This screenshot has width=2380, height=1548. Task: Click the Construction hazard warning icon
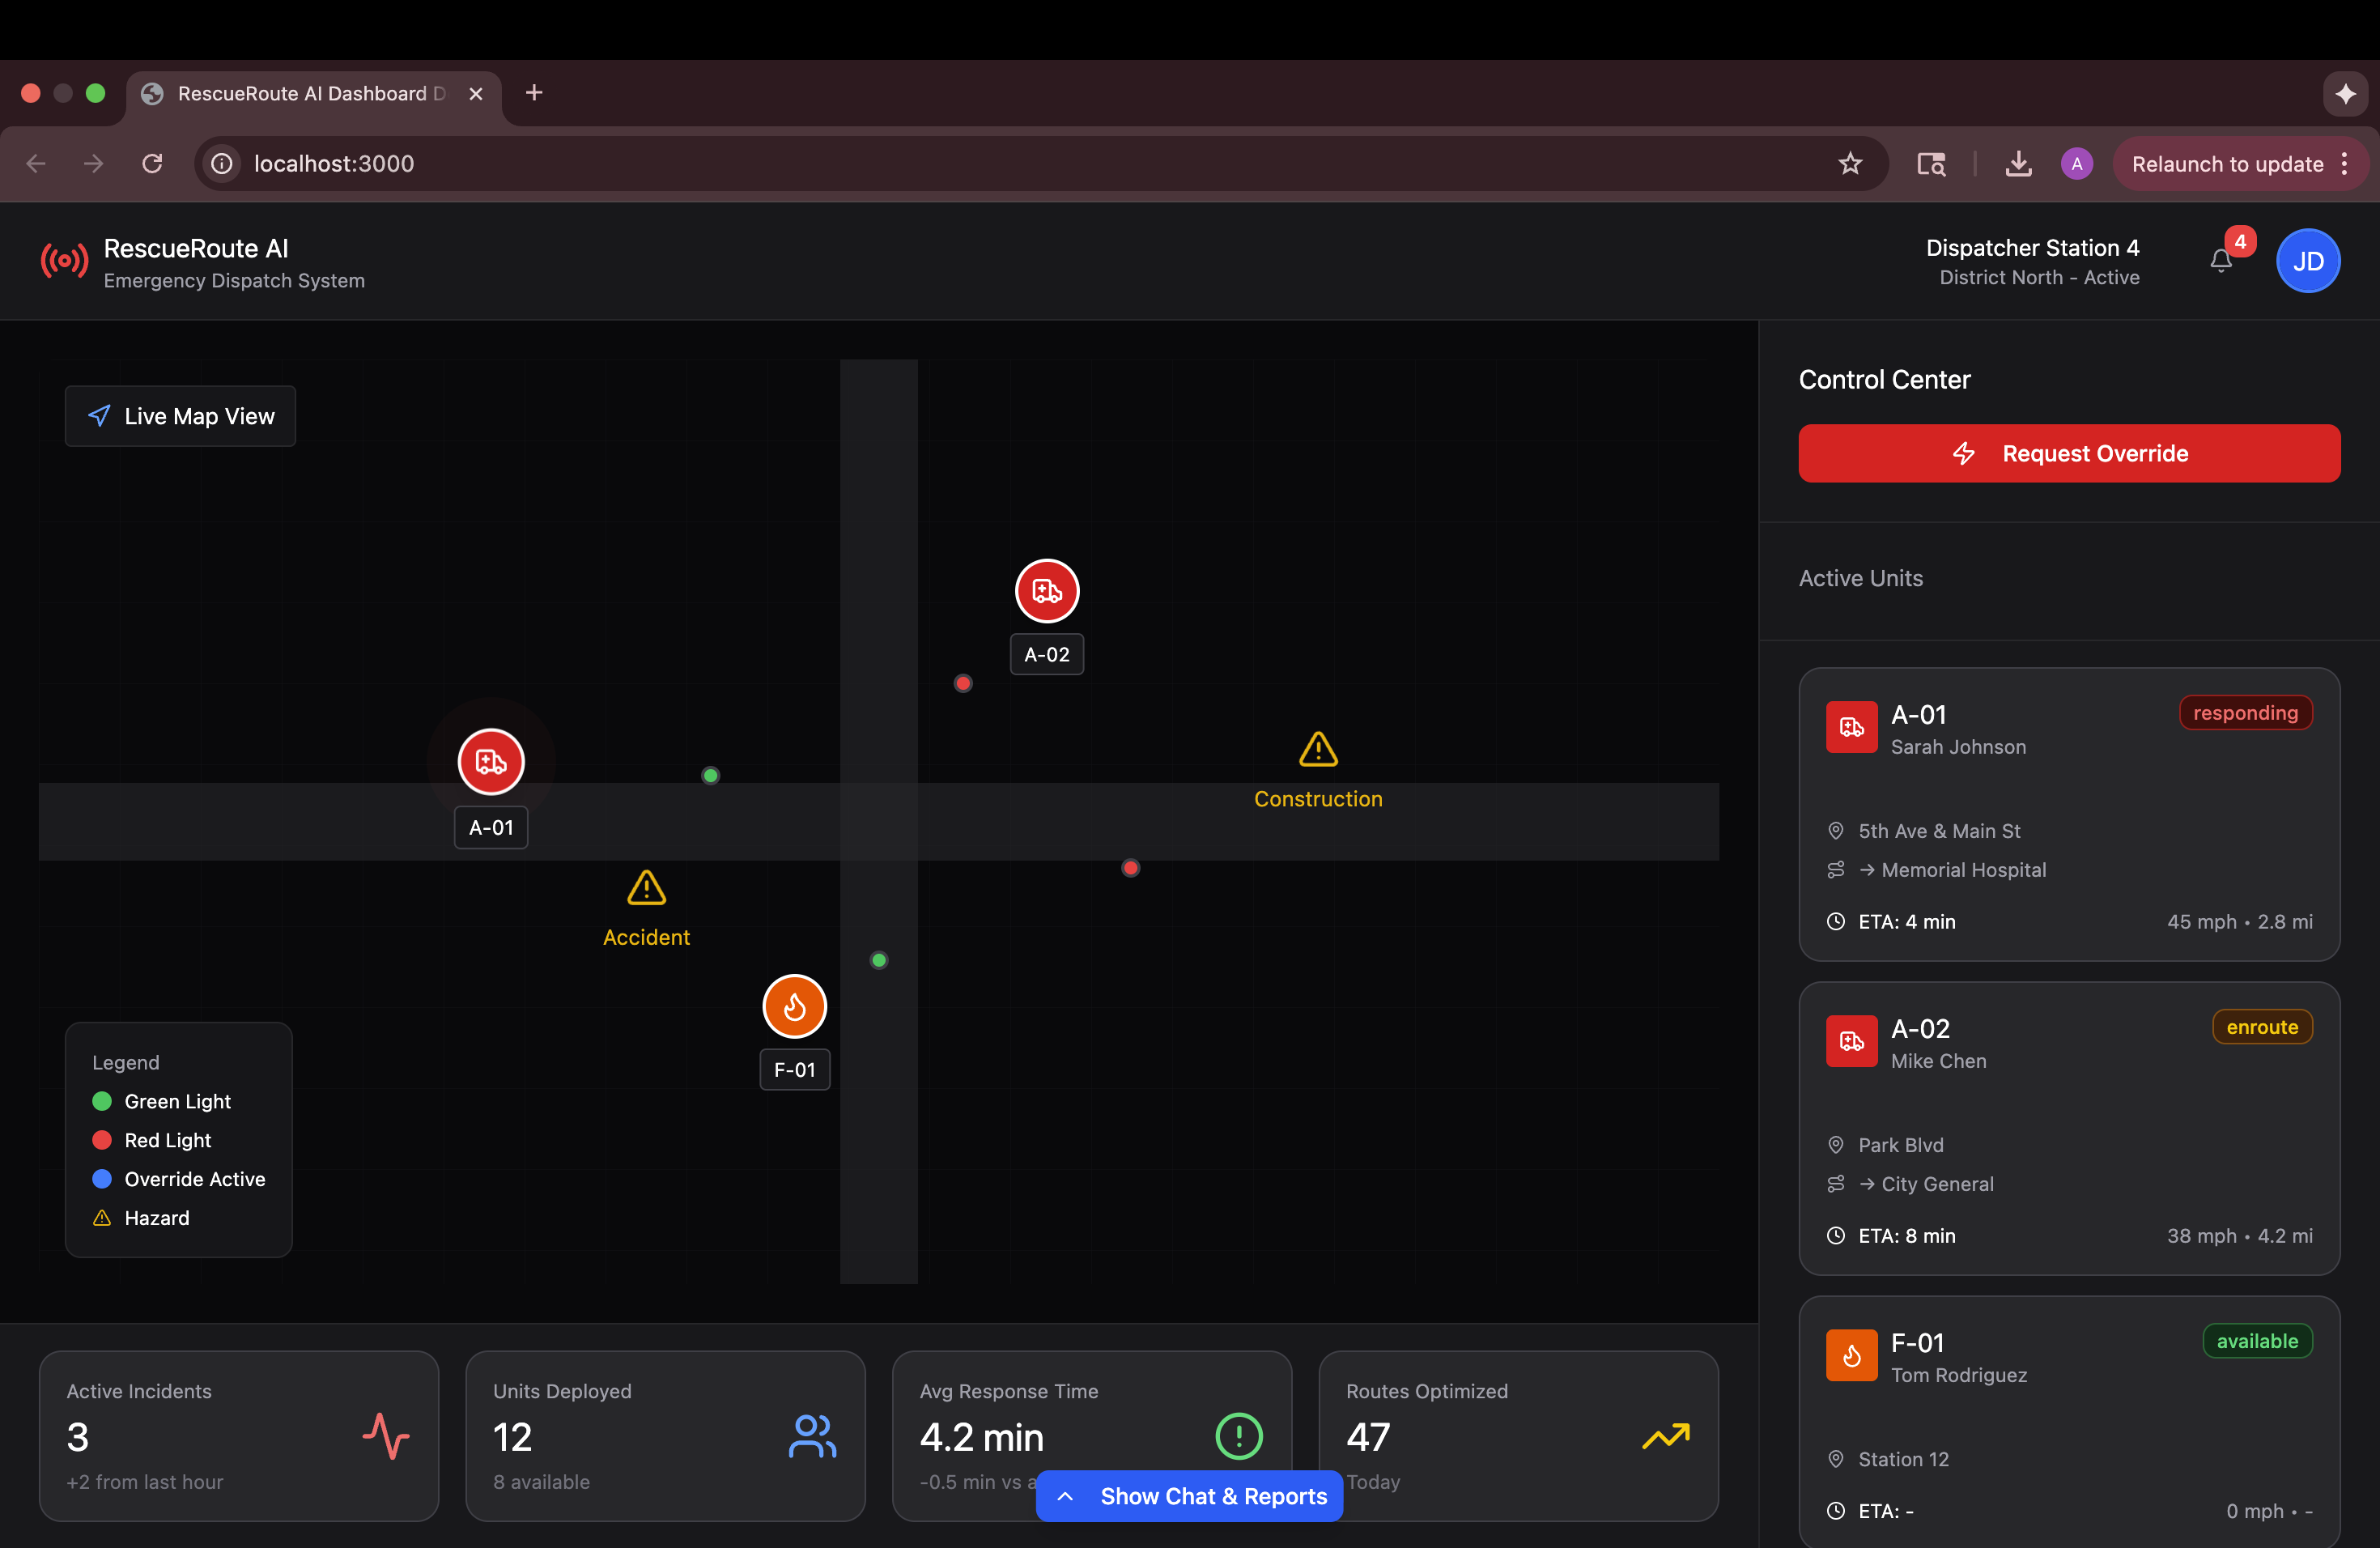(x=1317, y=749)
